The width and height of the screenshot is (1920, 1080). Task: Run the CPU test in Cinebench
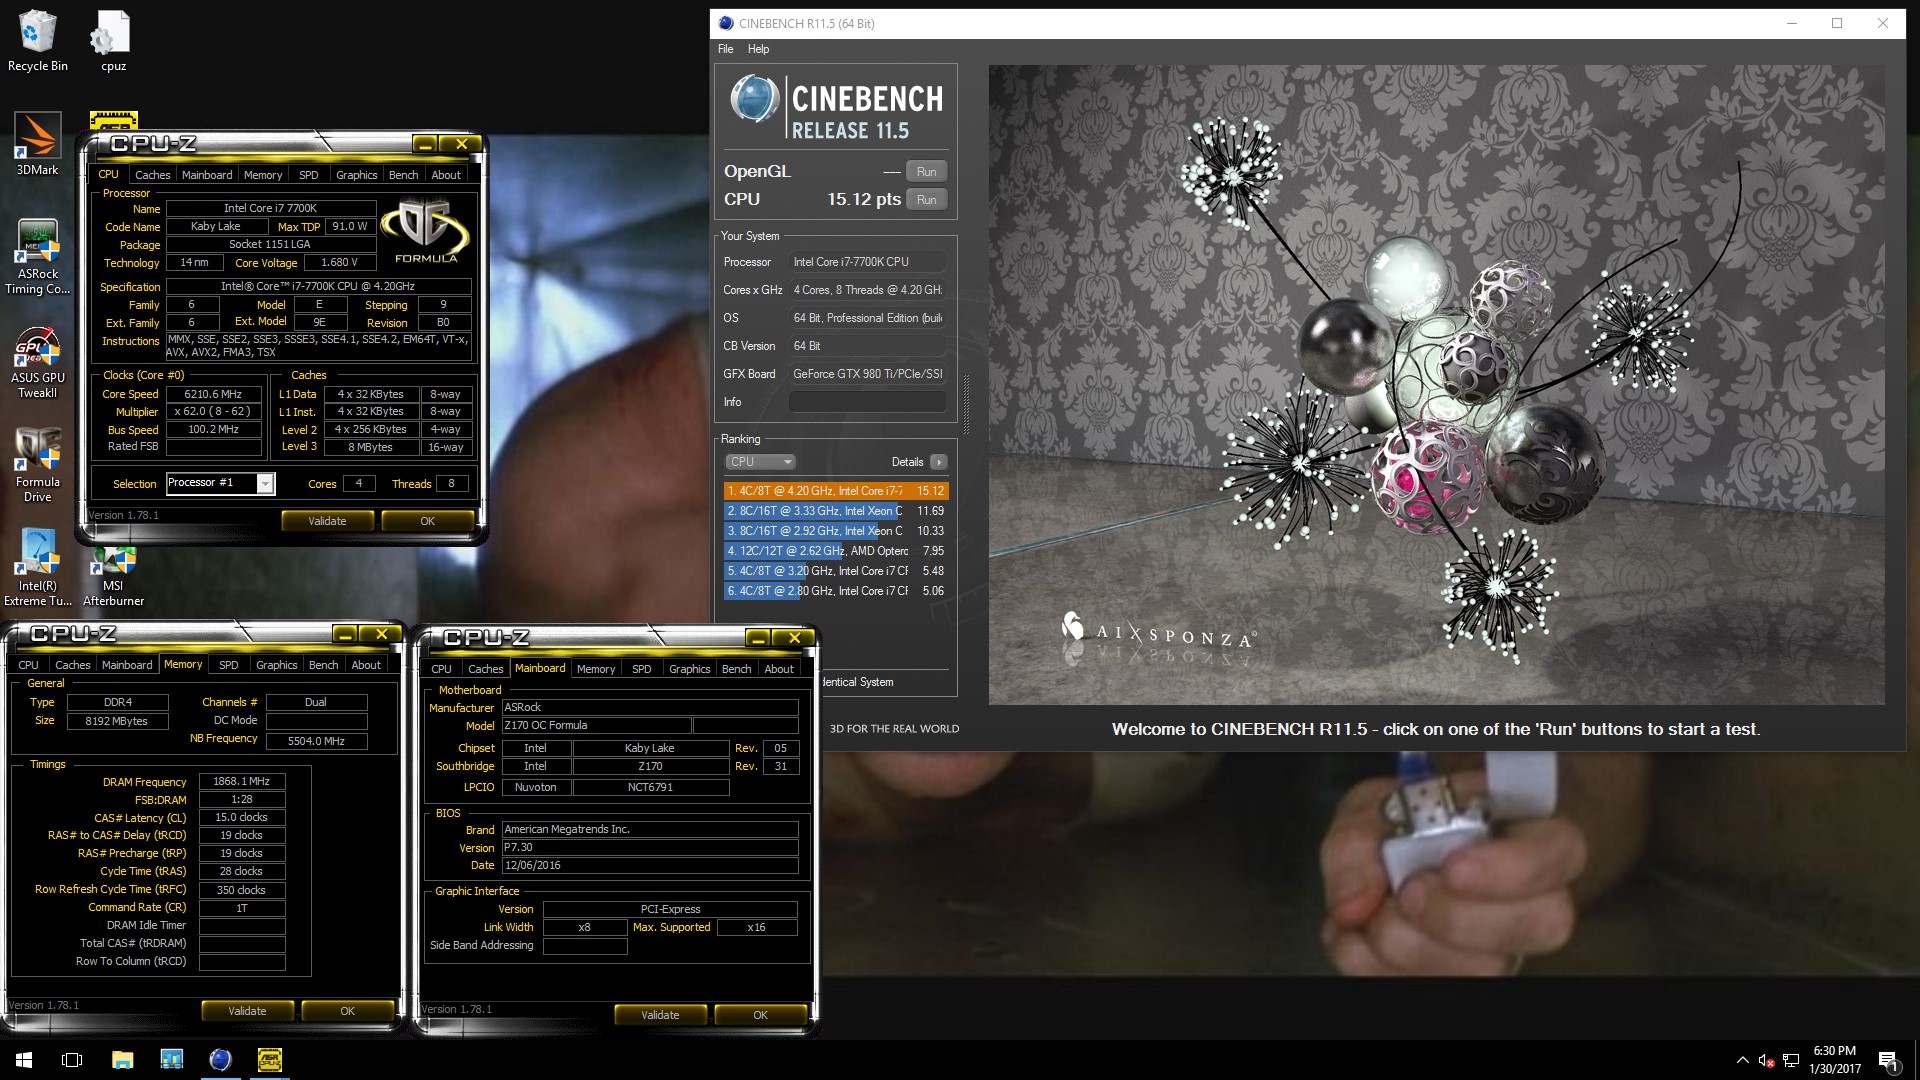[927, 200]
